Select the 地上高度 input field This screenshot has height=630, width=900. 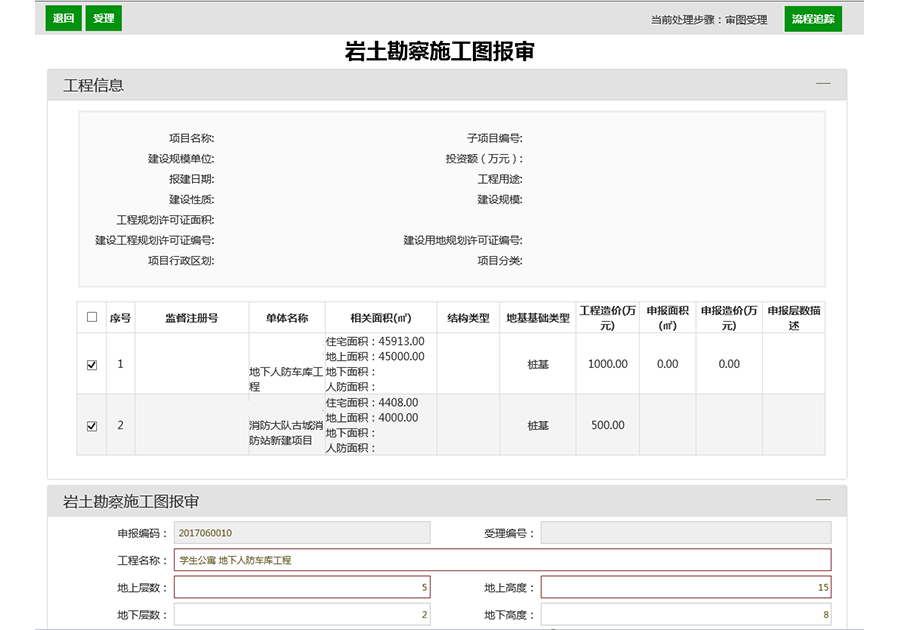click(x=686, y=587)
